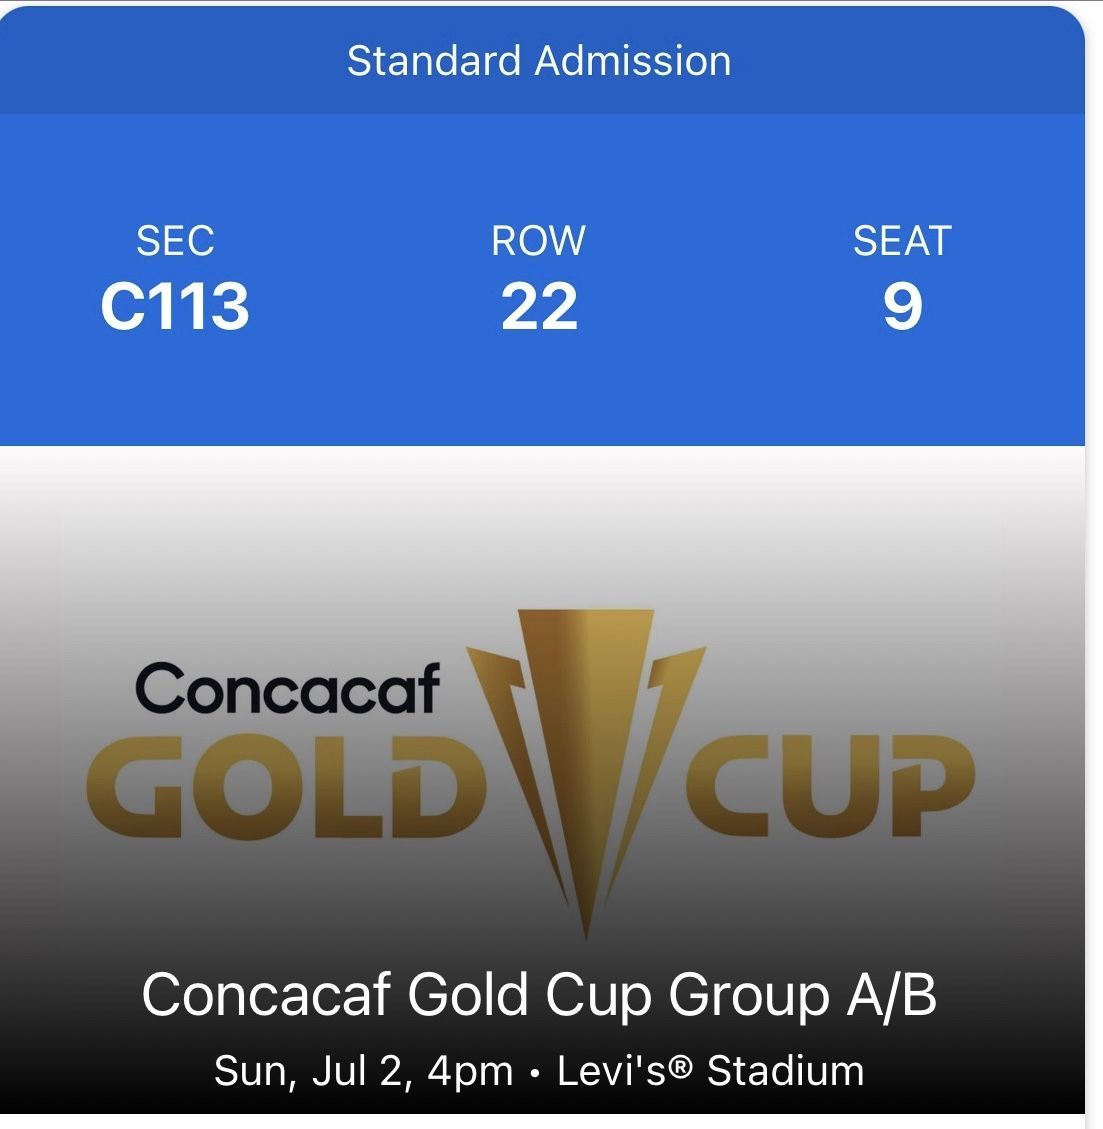Viewport: 1103px width, 1129px height.
Task: Select the gold GOLD lettering in the logo
Action: point(287,787)
